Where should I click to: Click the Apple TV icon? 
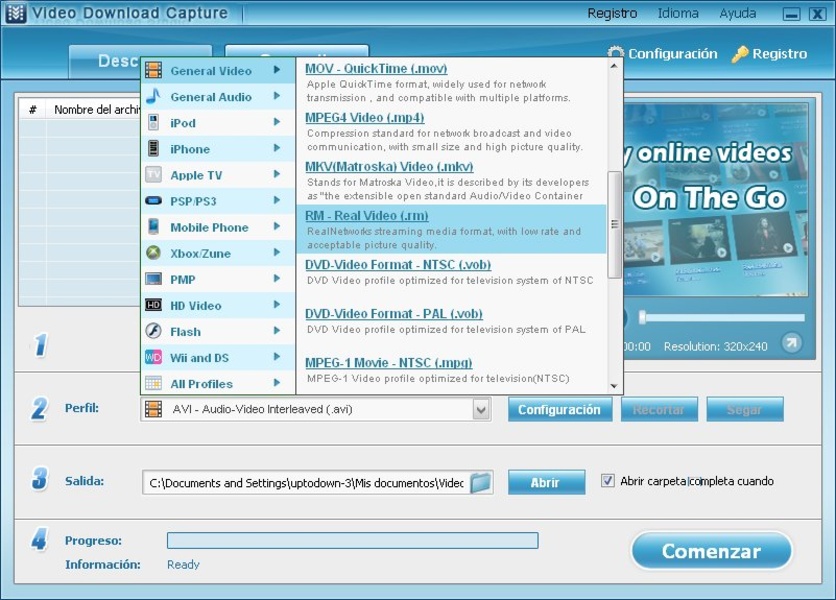click(154, 174)
